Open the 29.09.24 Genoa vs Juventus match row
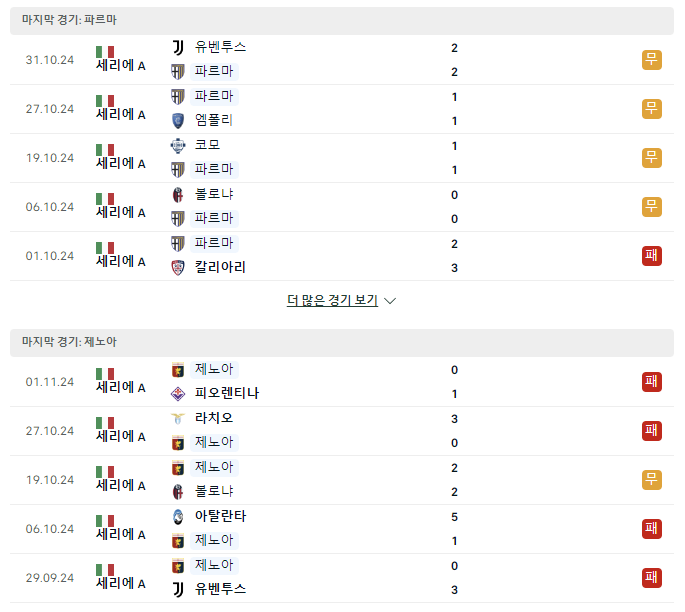 (x=342, y=578)
